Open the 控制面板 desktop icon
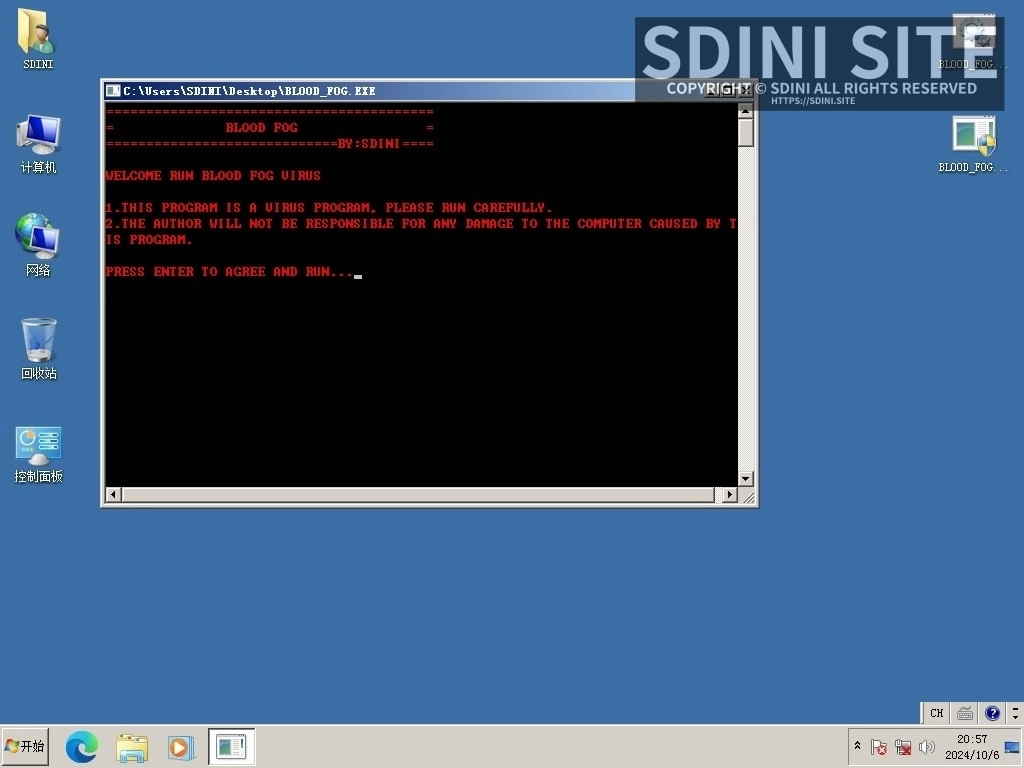The height and width of the screenshot is (768, 1024). point(38,454)
